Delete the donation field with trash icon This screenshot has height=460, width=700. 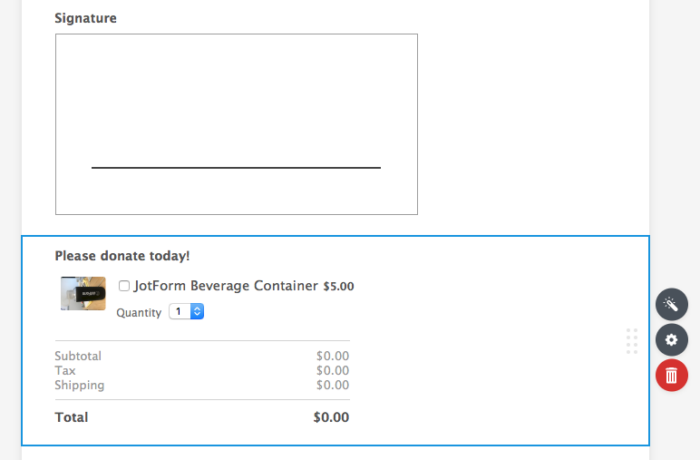click(x=671, y=375)
